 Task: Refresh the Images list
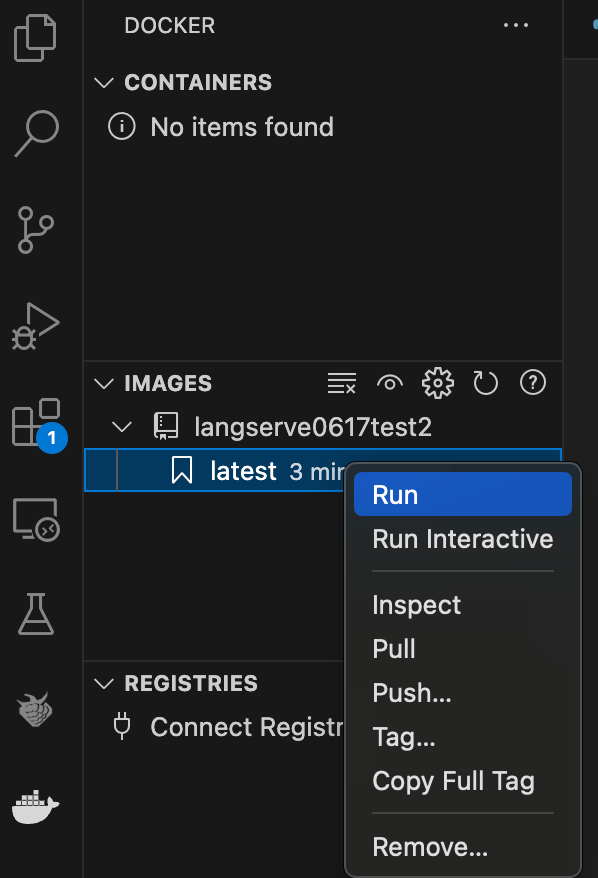[x=485, y=384]
